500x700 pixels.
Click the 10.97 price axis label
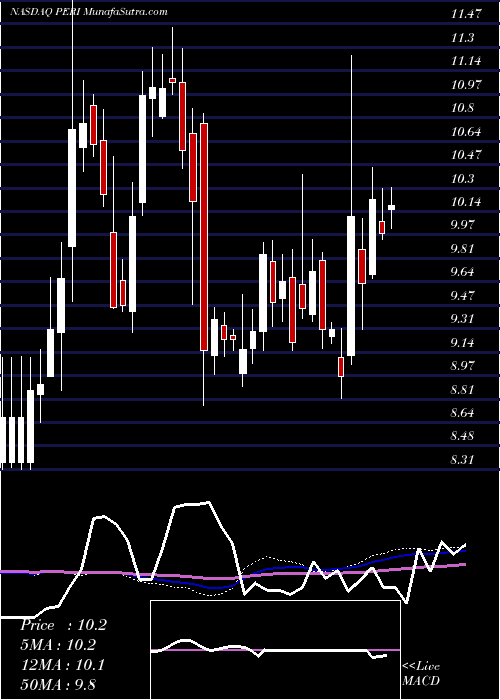467,84
